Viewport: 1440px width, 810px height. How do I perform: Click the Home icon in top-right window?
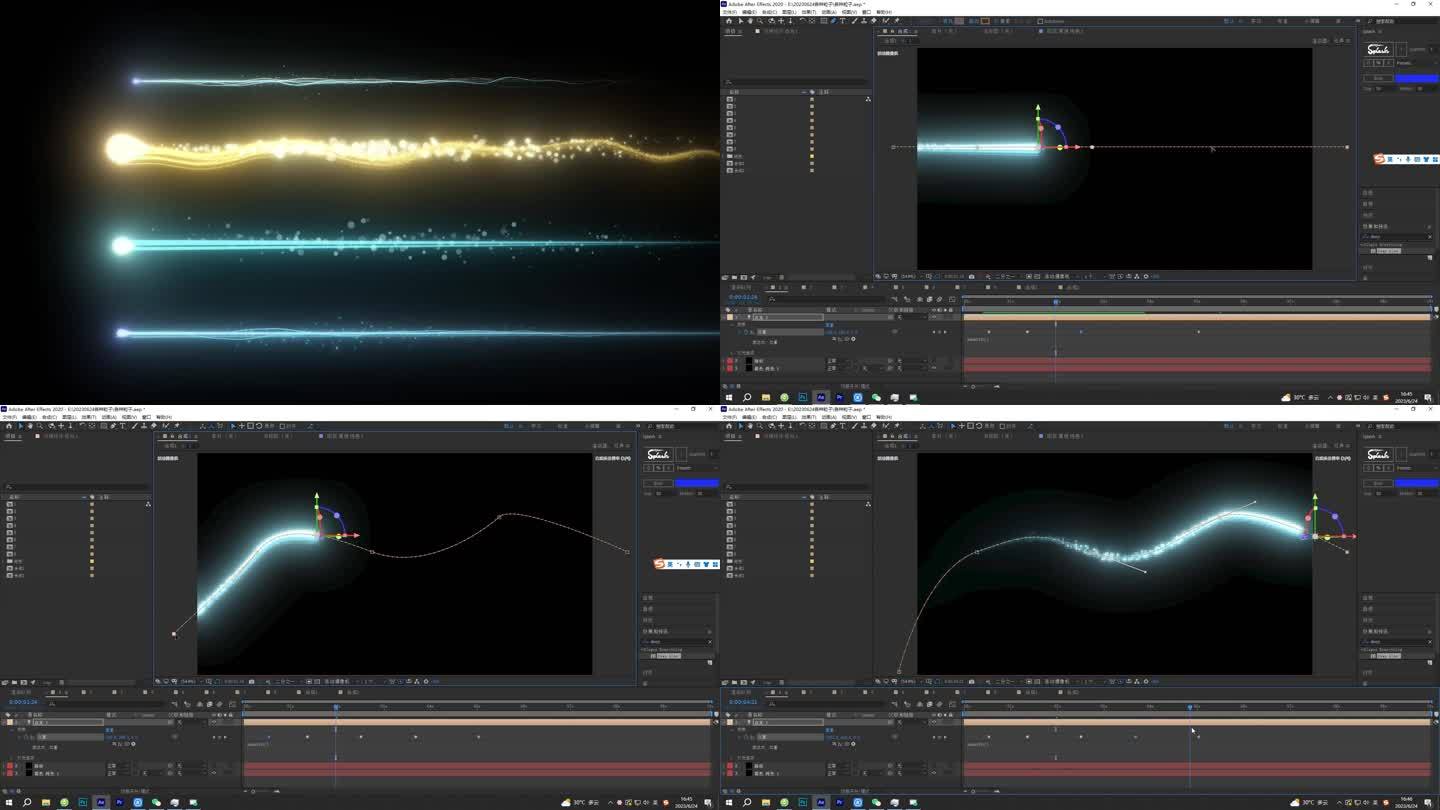point(729,21)
